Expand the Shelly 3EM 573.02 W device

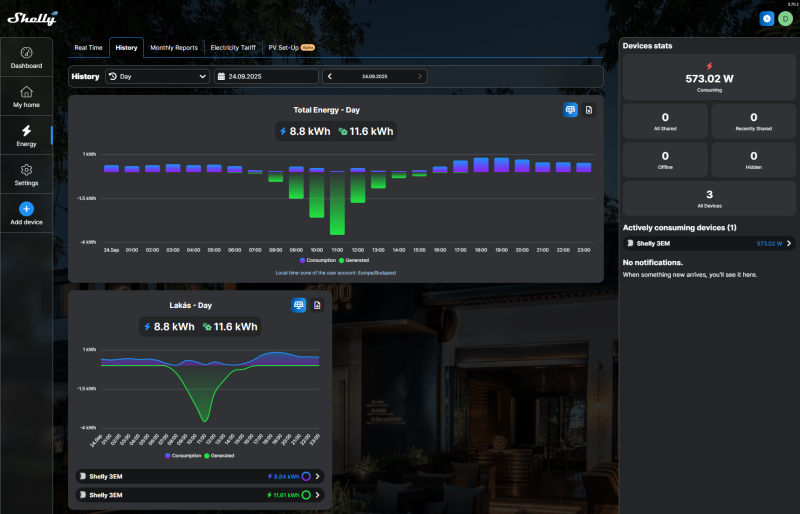(x=709, y=243)
